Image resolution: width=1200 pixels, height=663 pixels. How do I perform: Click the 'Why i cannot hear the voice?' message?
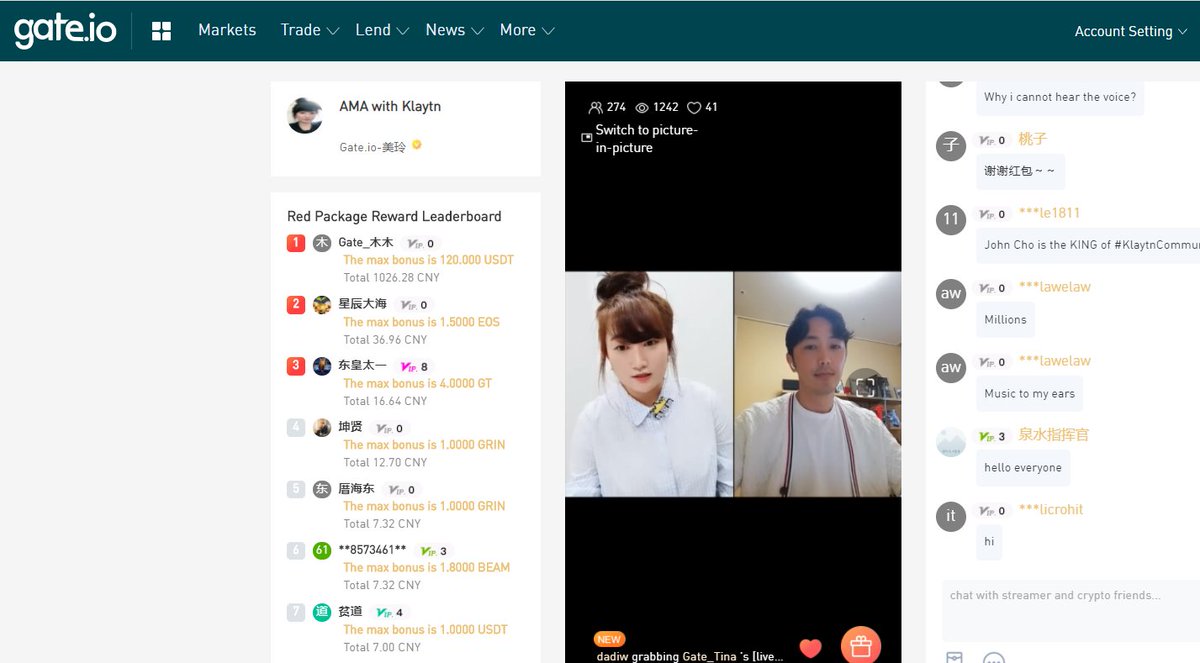coord(1060,97)
